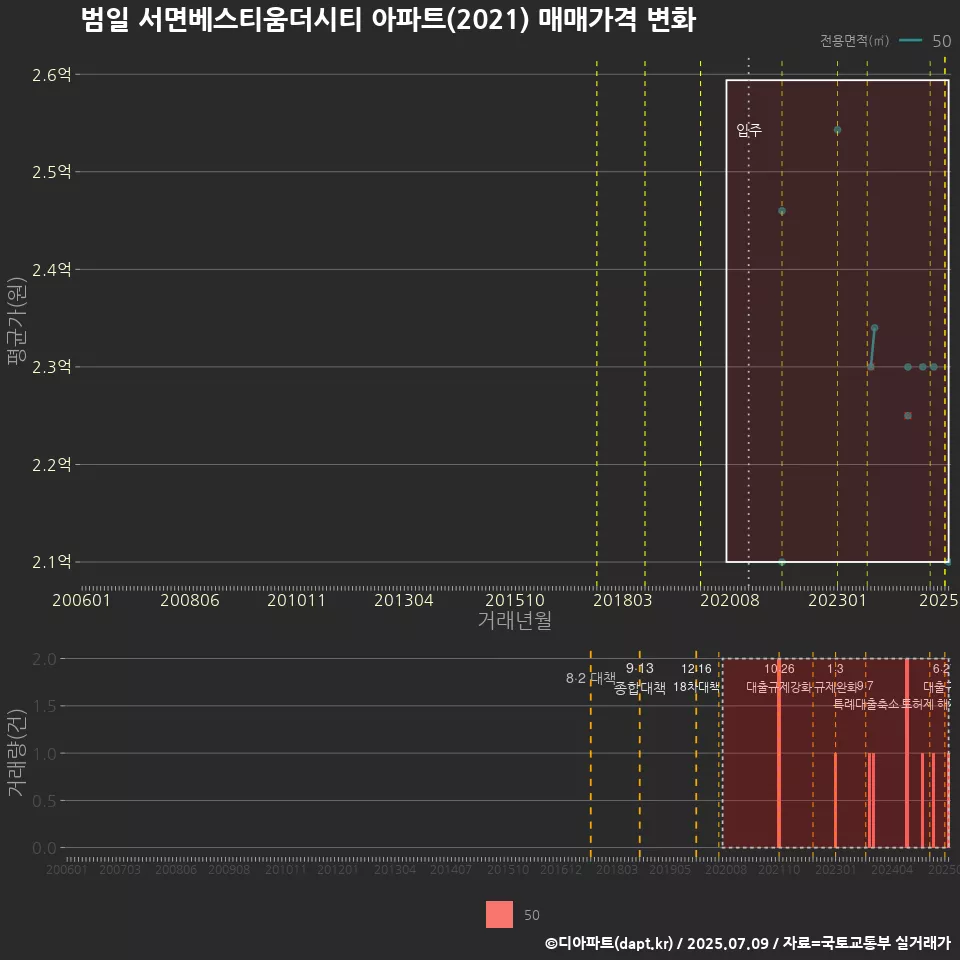Click the '입주' annotation label
The width and height of the screenshot is (960, 960).
[x=748, y=130]
